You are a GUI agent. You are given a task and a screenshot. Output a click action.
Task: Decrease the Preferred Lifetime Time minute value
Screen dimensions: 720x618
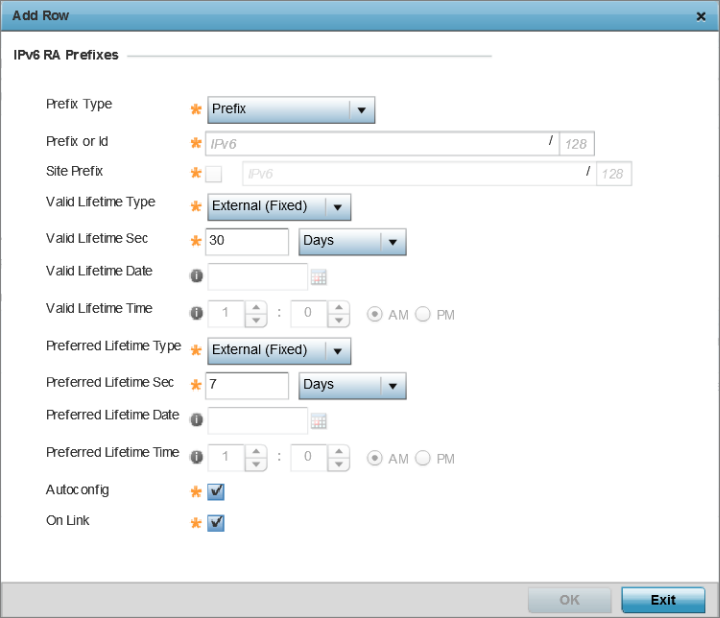pos(341,465)
